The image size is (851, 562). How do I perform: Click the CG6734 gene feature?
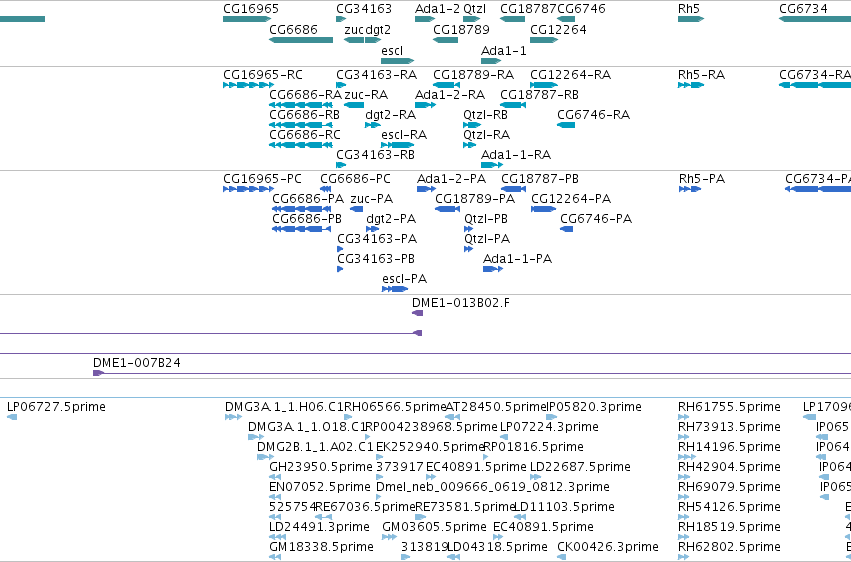[815, 19]
